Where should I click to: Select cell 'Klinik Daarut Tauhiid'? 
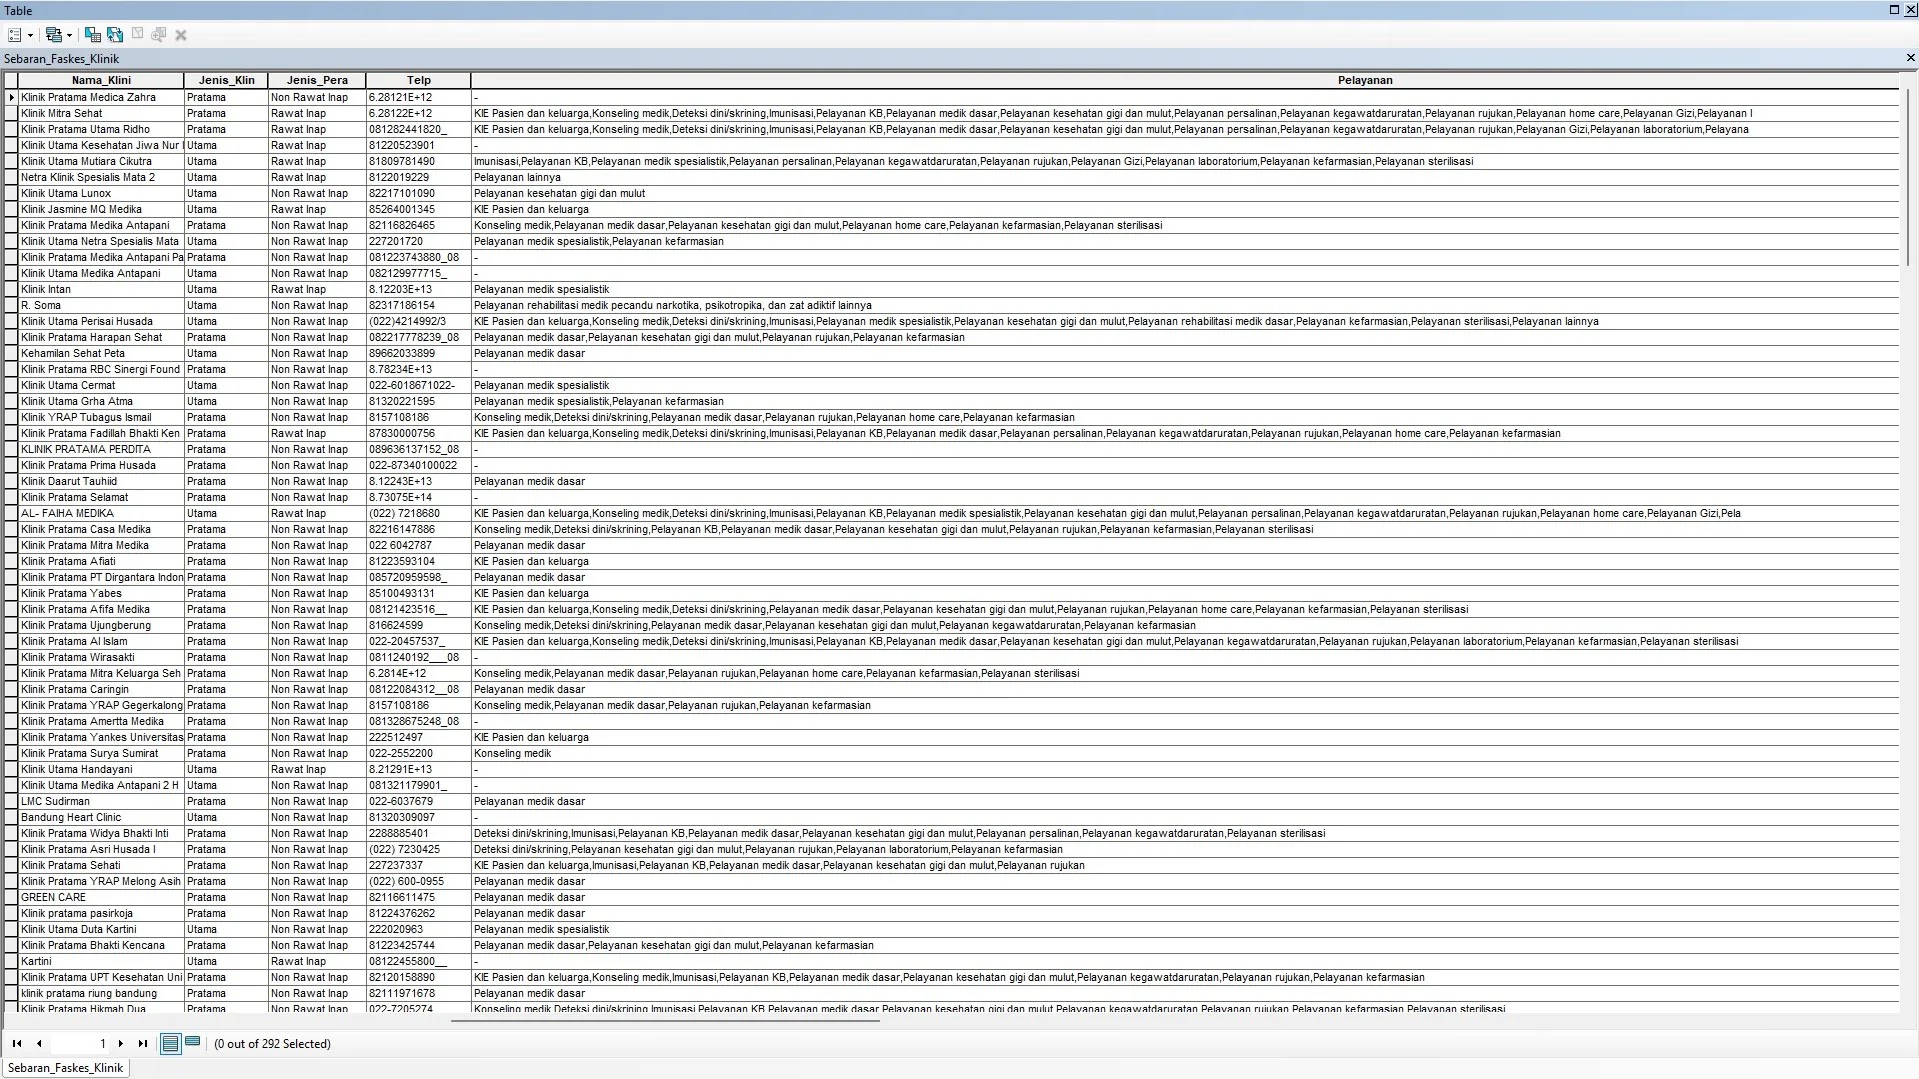(x=101, y=481)
